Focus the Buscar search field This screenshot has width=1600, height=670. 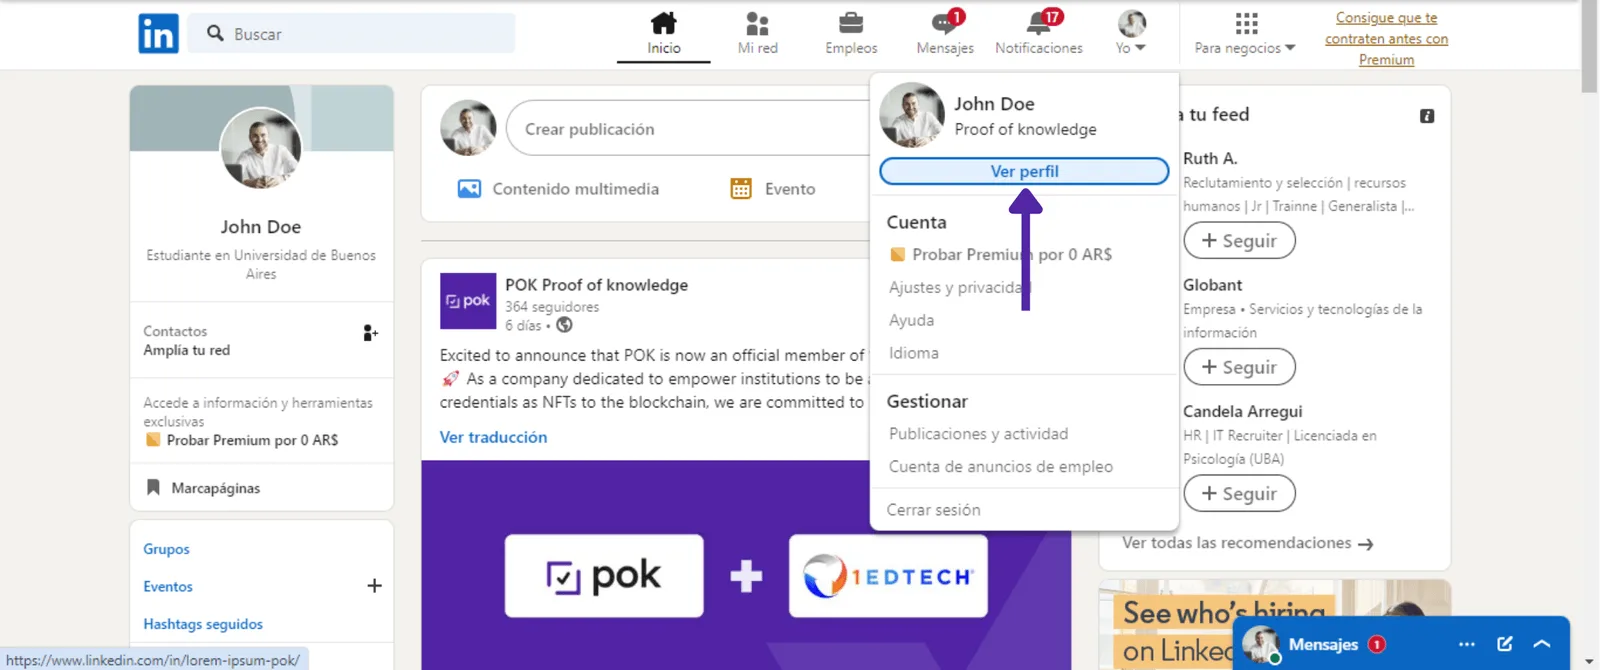tap(351, 34)
